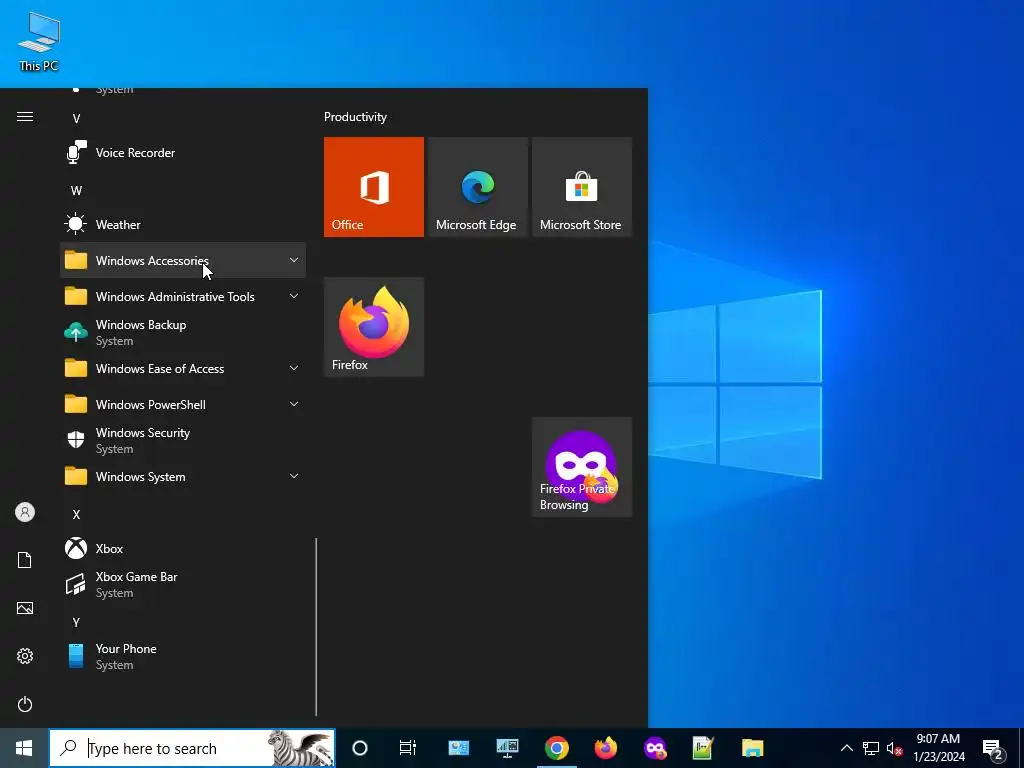This screenshot has width=1024, height=768.
Task: Open the Weather app
Action: pos(183,225)
